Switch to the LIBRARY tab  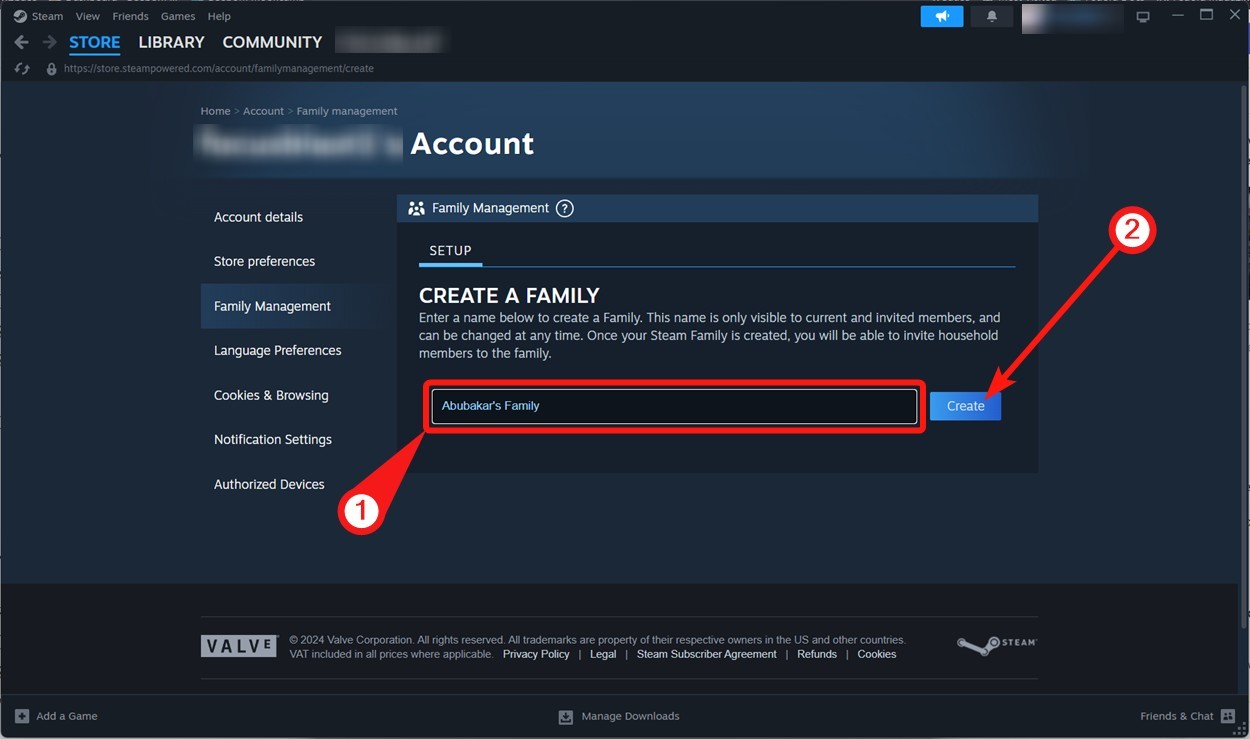pyautogui.click(x=170, y=42)
